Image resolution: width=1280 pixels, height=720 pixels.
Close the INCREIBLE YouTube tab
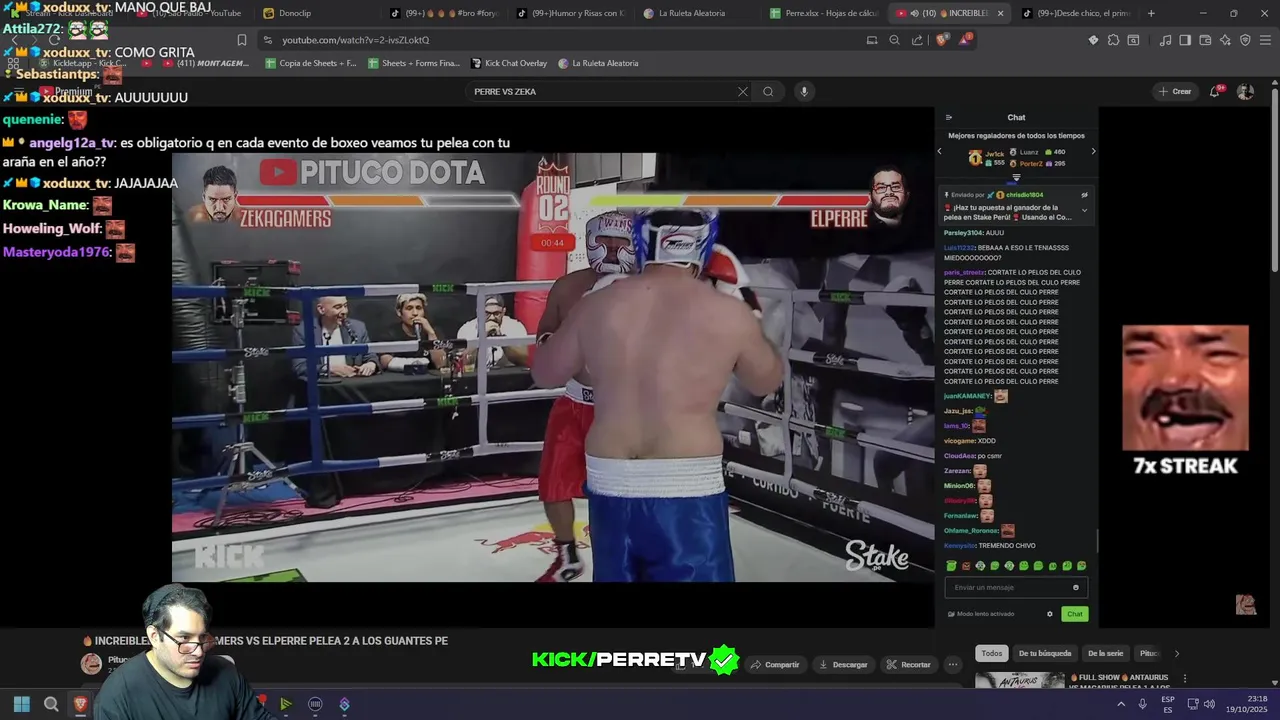(1000, 13)
